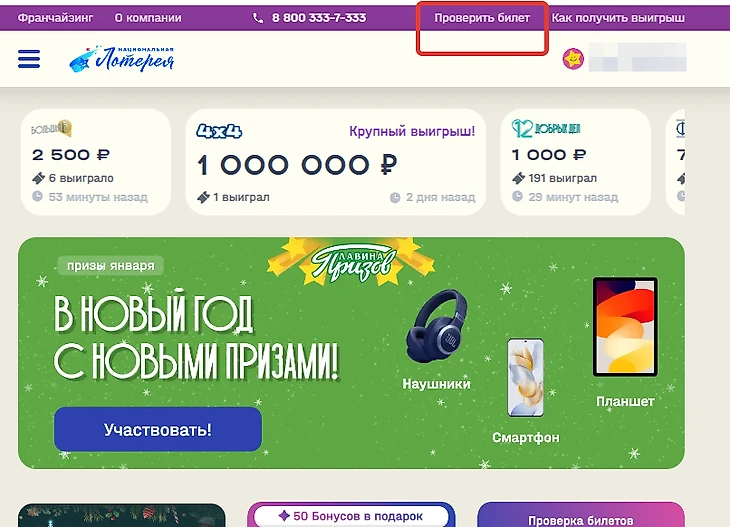Click the pink star profile avatar

573,59
